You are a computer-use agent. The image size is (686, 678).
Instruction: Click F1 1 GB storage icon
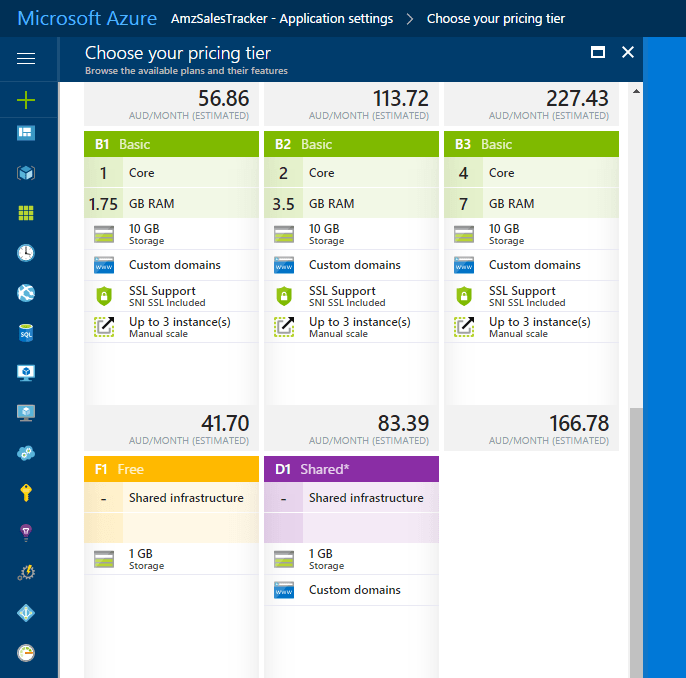104,559
